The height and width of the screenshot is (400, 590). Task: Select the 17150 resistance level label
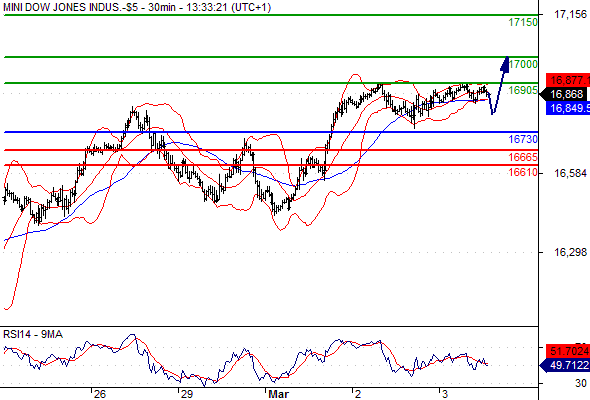click(x=523, y=22)
